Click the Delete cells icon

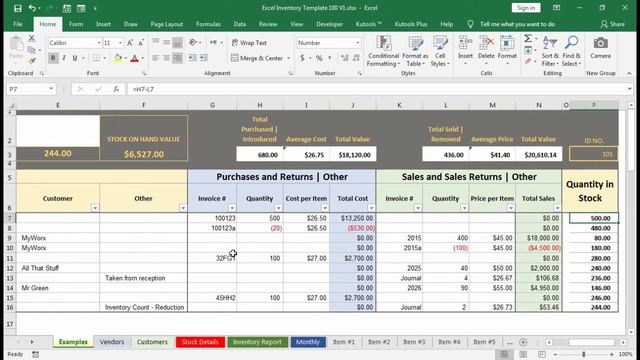[x=486, y=43]
